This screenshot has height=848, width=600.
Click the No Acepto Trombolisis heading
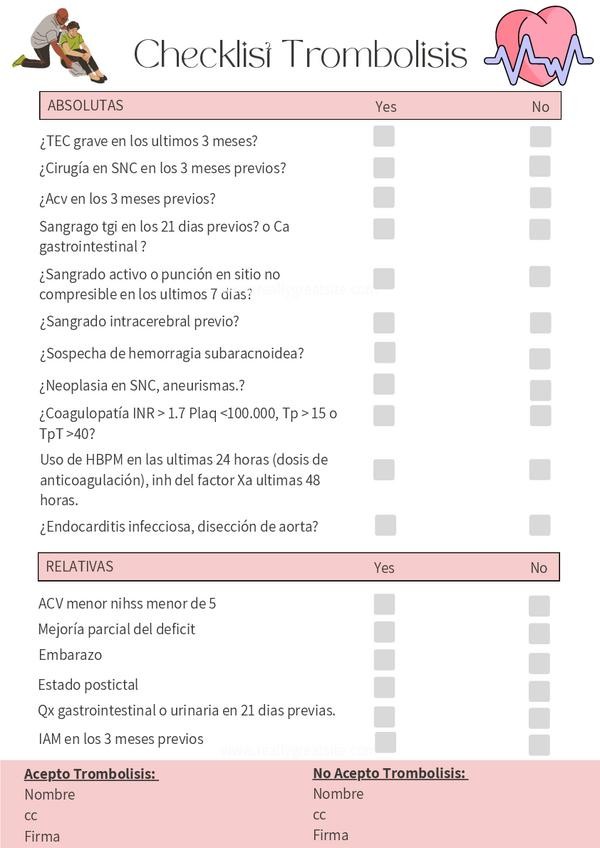(x=390, y=773)
